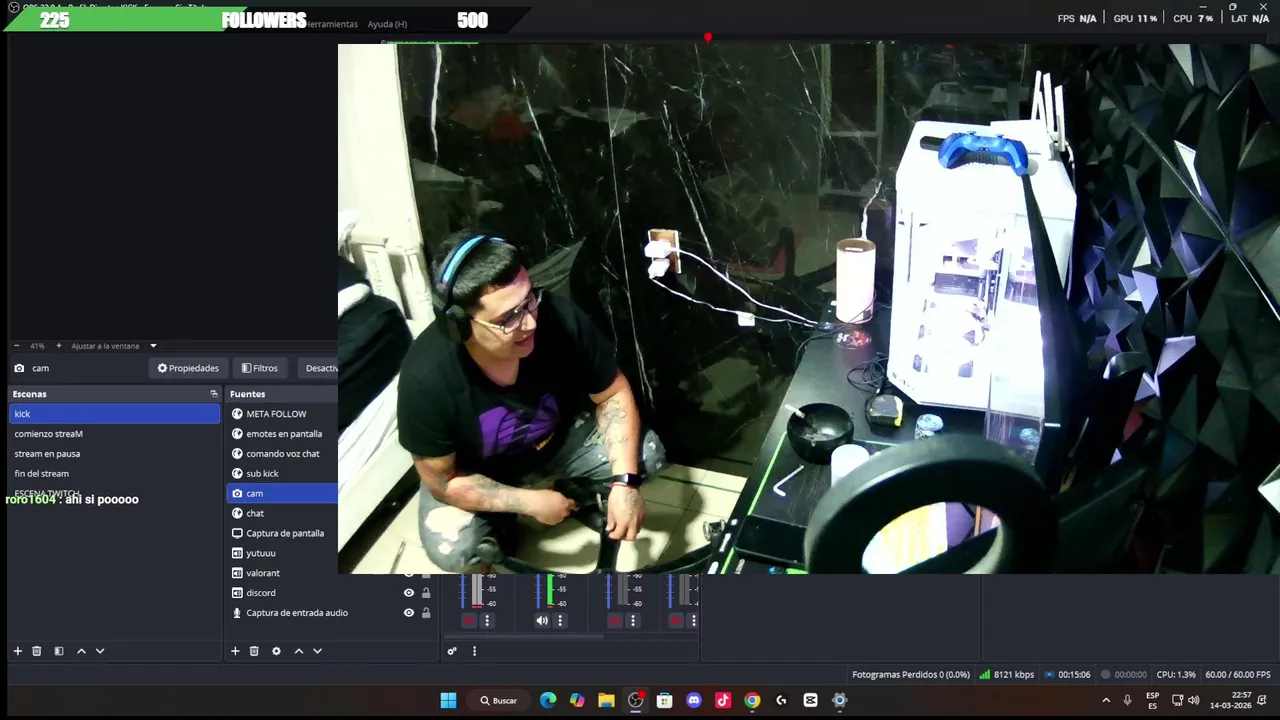Switch to comienzo streaM scene
1280x720 pixels.
[114, 434]
